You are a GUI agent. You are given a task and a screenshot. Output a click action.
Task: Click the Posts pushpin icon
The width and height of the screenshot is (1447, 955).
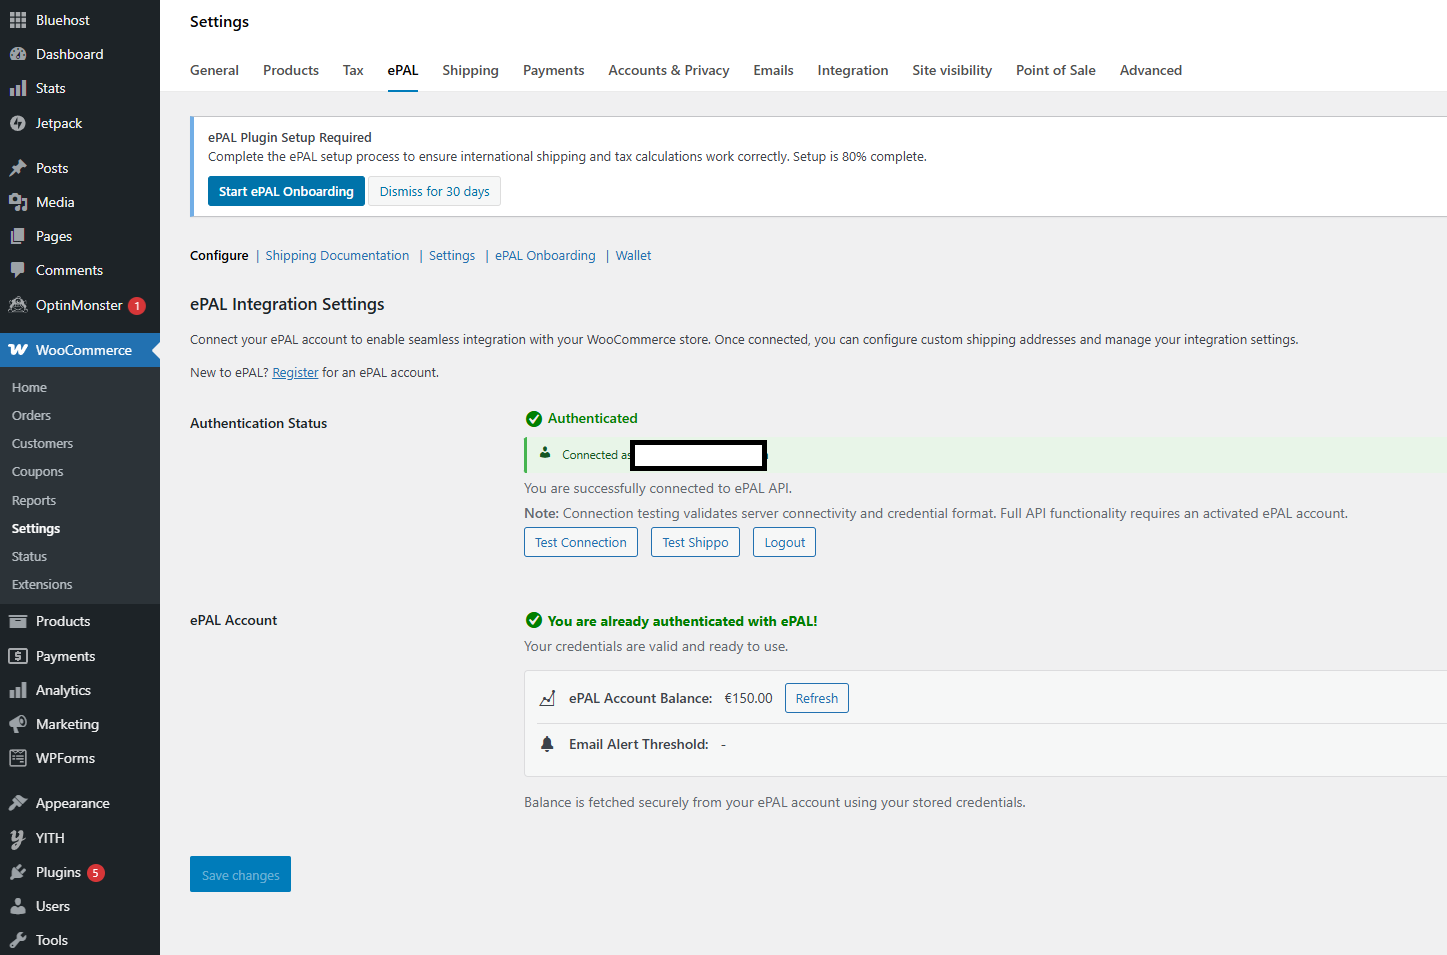point(18,168)
